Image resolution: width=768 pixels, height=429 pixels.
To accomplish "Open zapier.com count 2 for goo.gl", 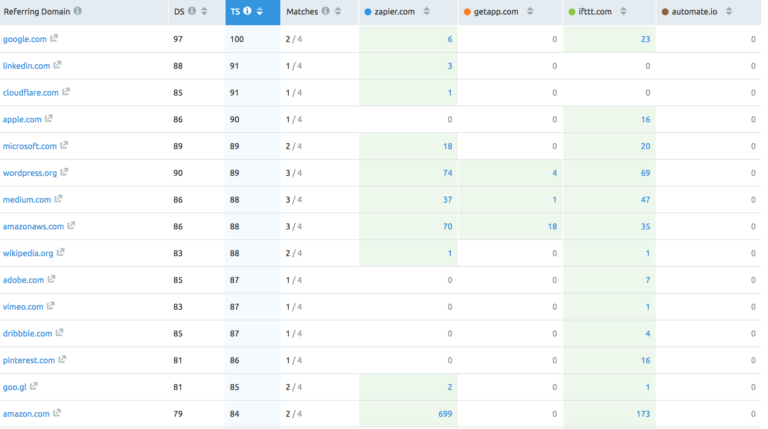I will [x=450, y=387].
